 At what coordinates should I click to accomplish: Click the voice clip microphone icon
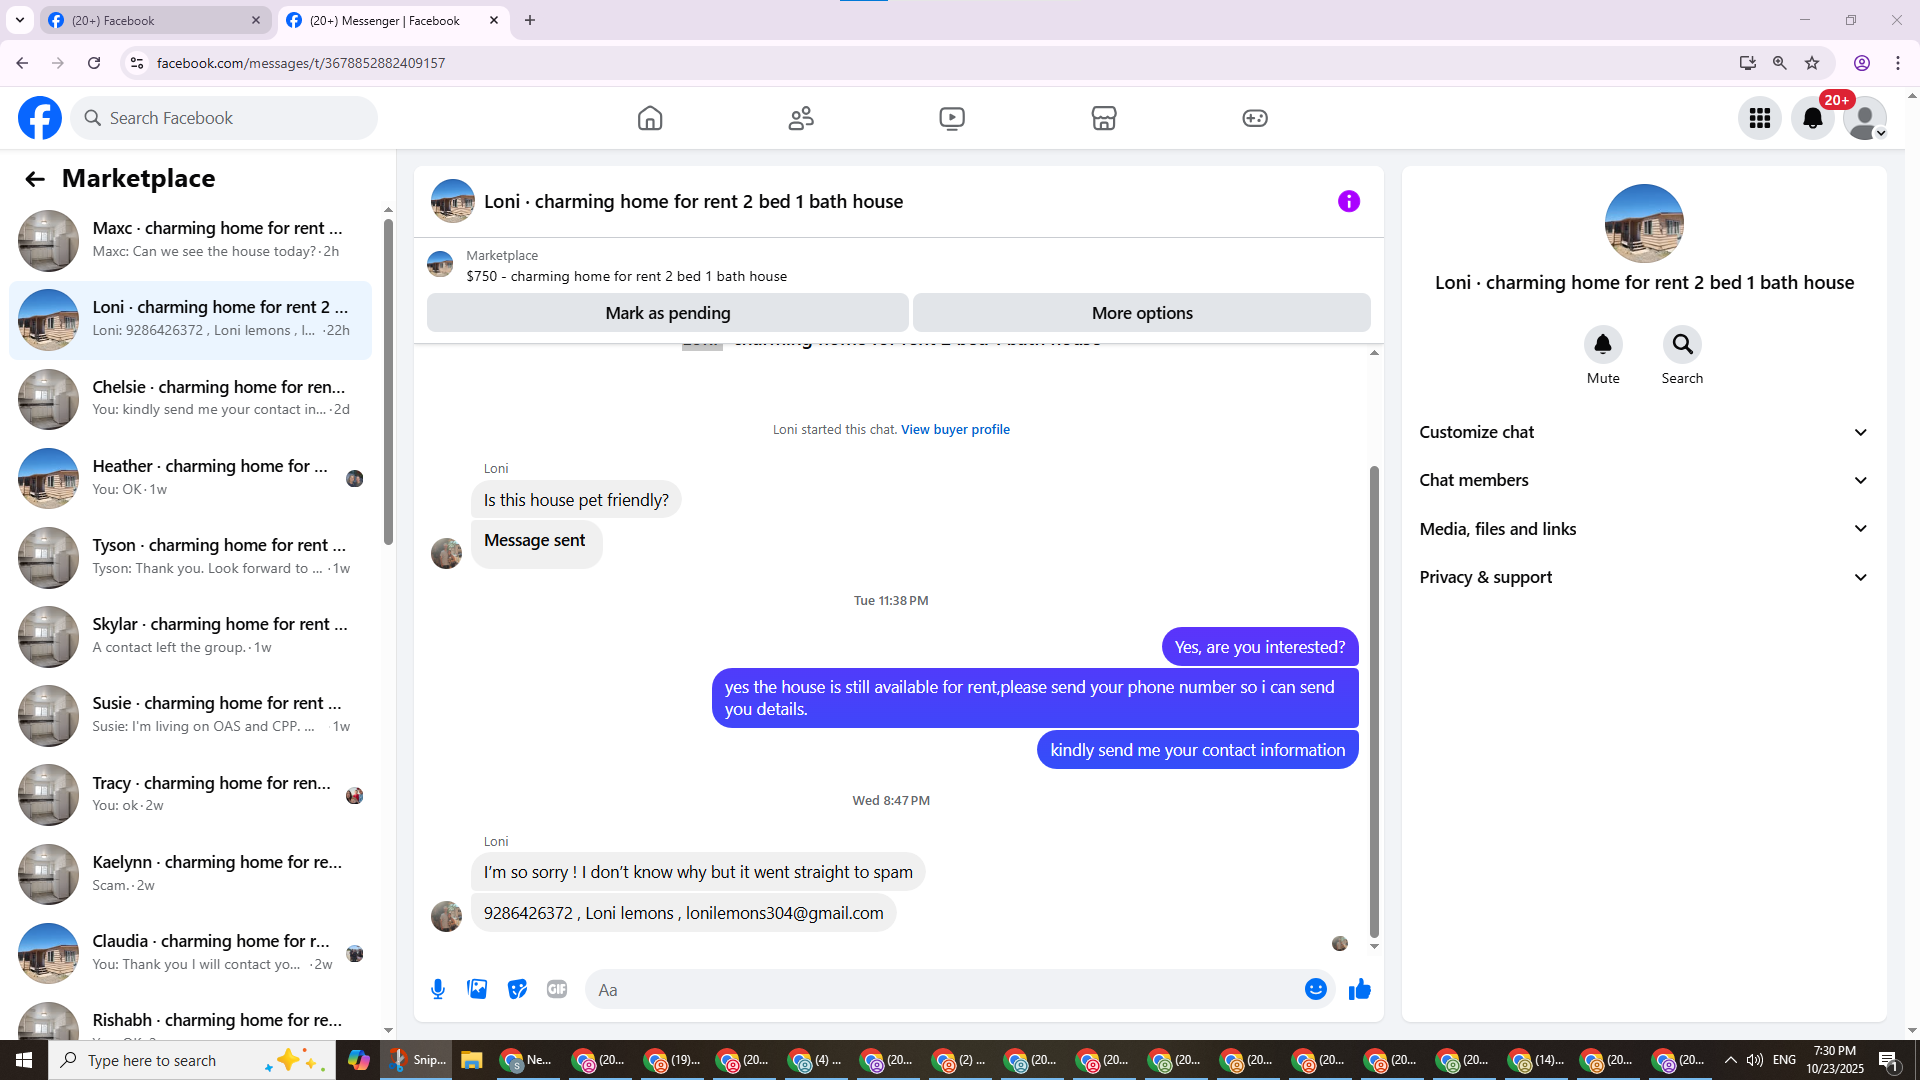coord(438,989)
